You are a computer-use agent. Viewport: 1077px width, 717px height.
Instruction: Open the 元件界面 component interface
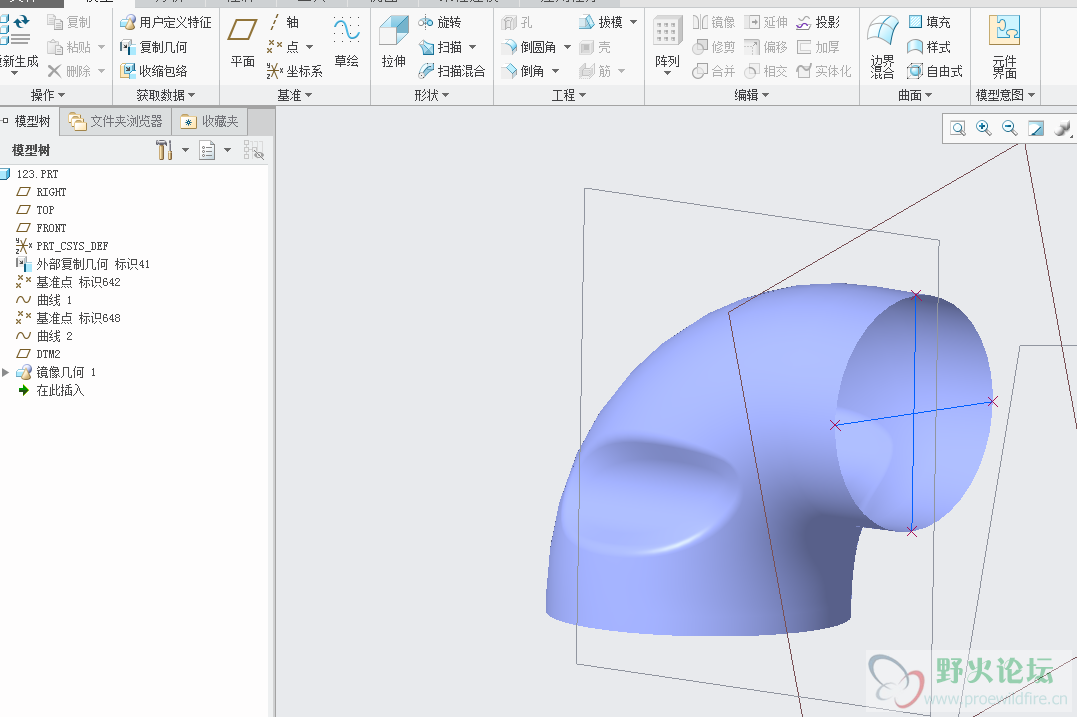tap(1004, 46)
